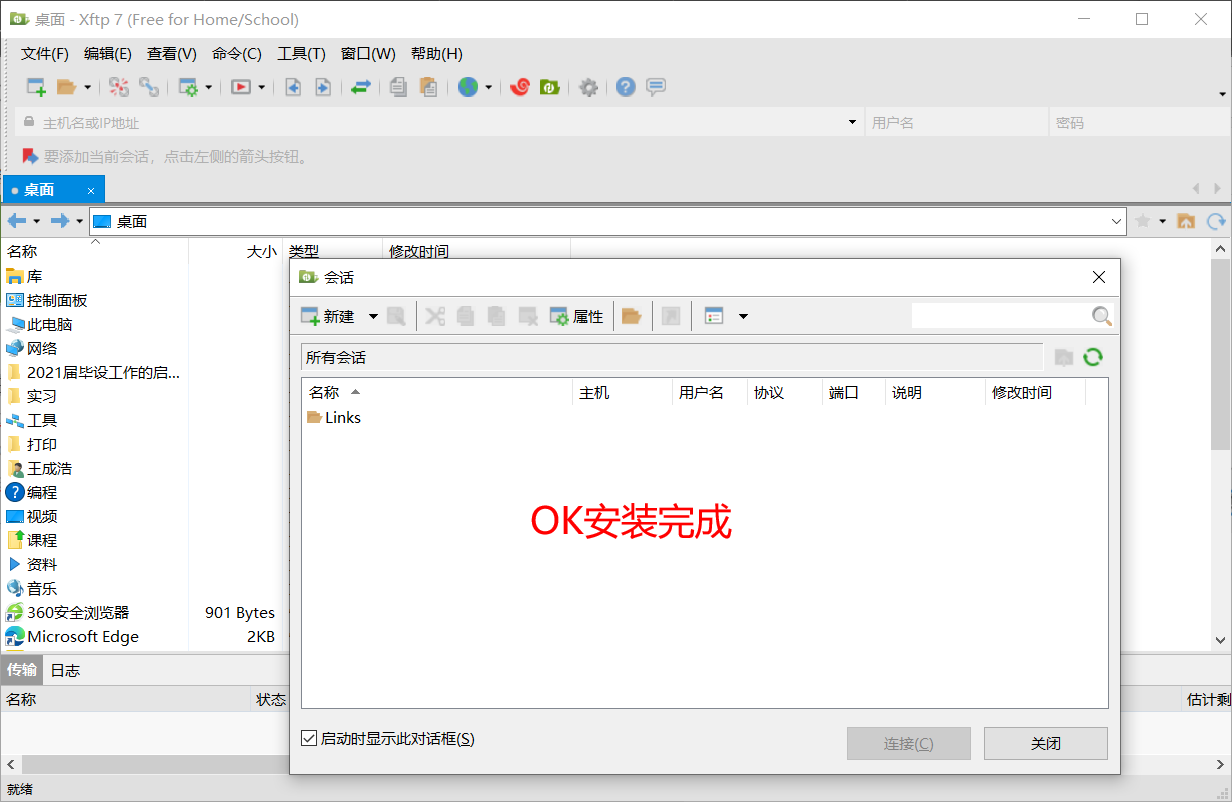Select 此电脑 in the file list
The width and height of the screenshot is (1232, 802).
pyautogui.click(x=39, y=324)
